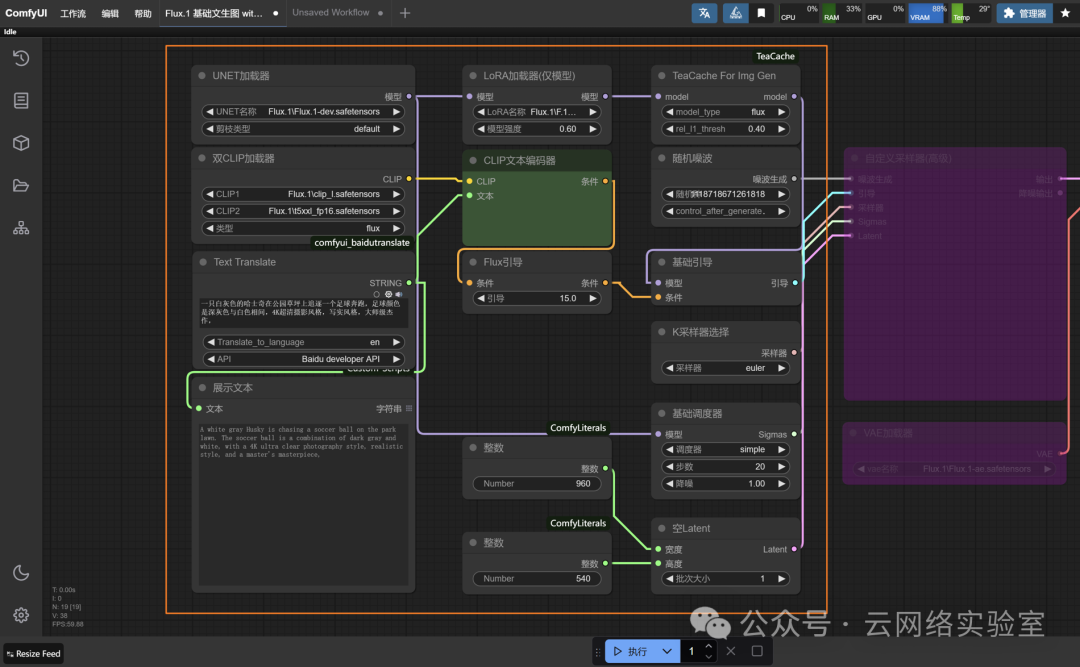The width and height of the screenshot is (1080, 667).
Task: Open settings gear in sidebar
Action: point(21,615)
